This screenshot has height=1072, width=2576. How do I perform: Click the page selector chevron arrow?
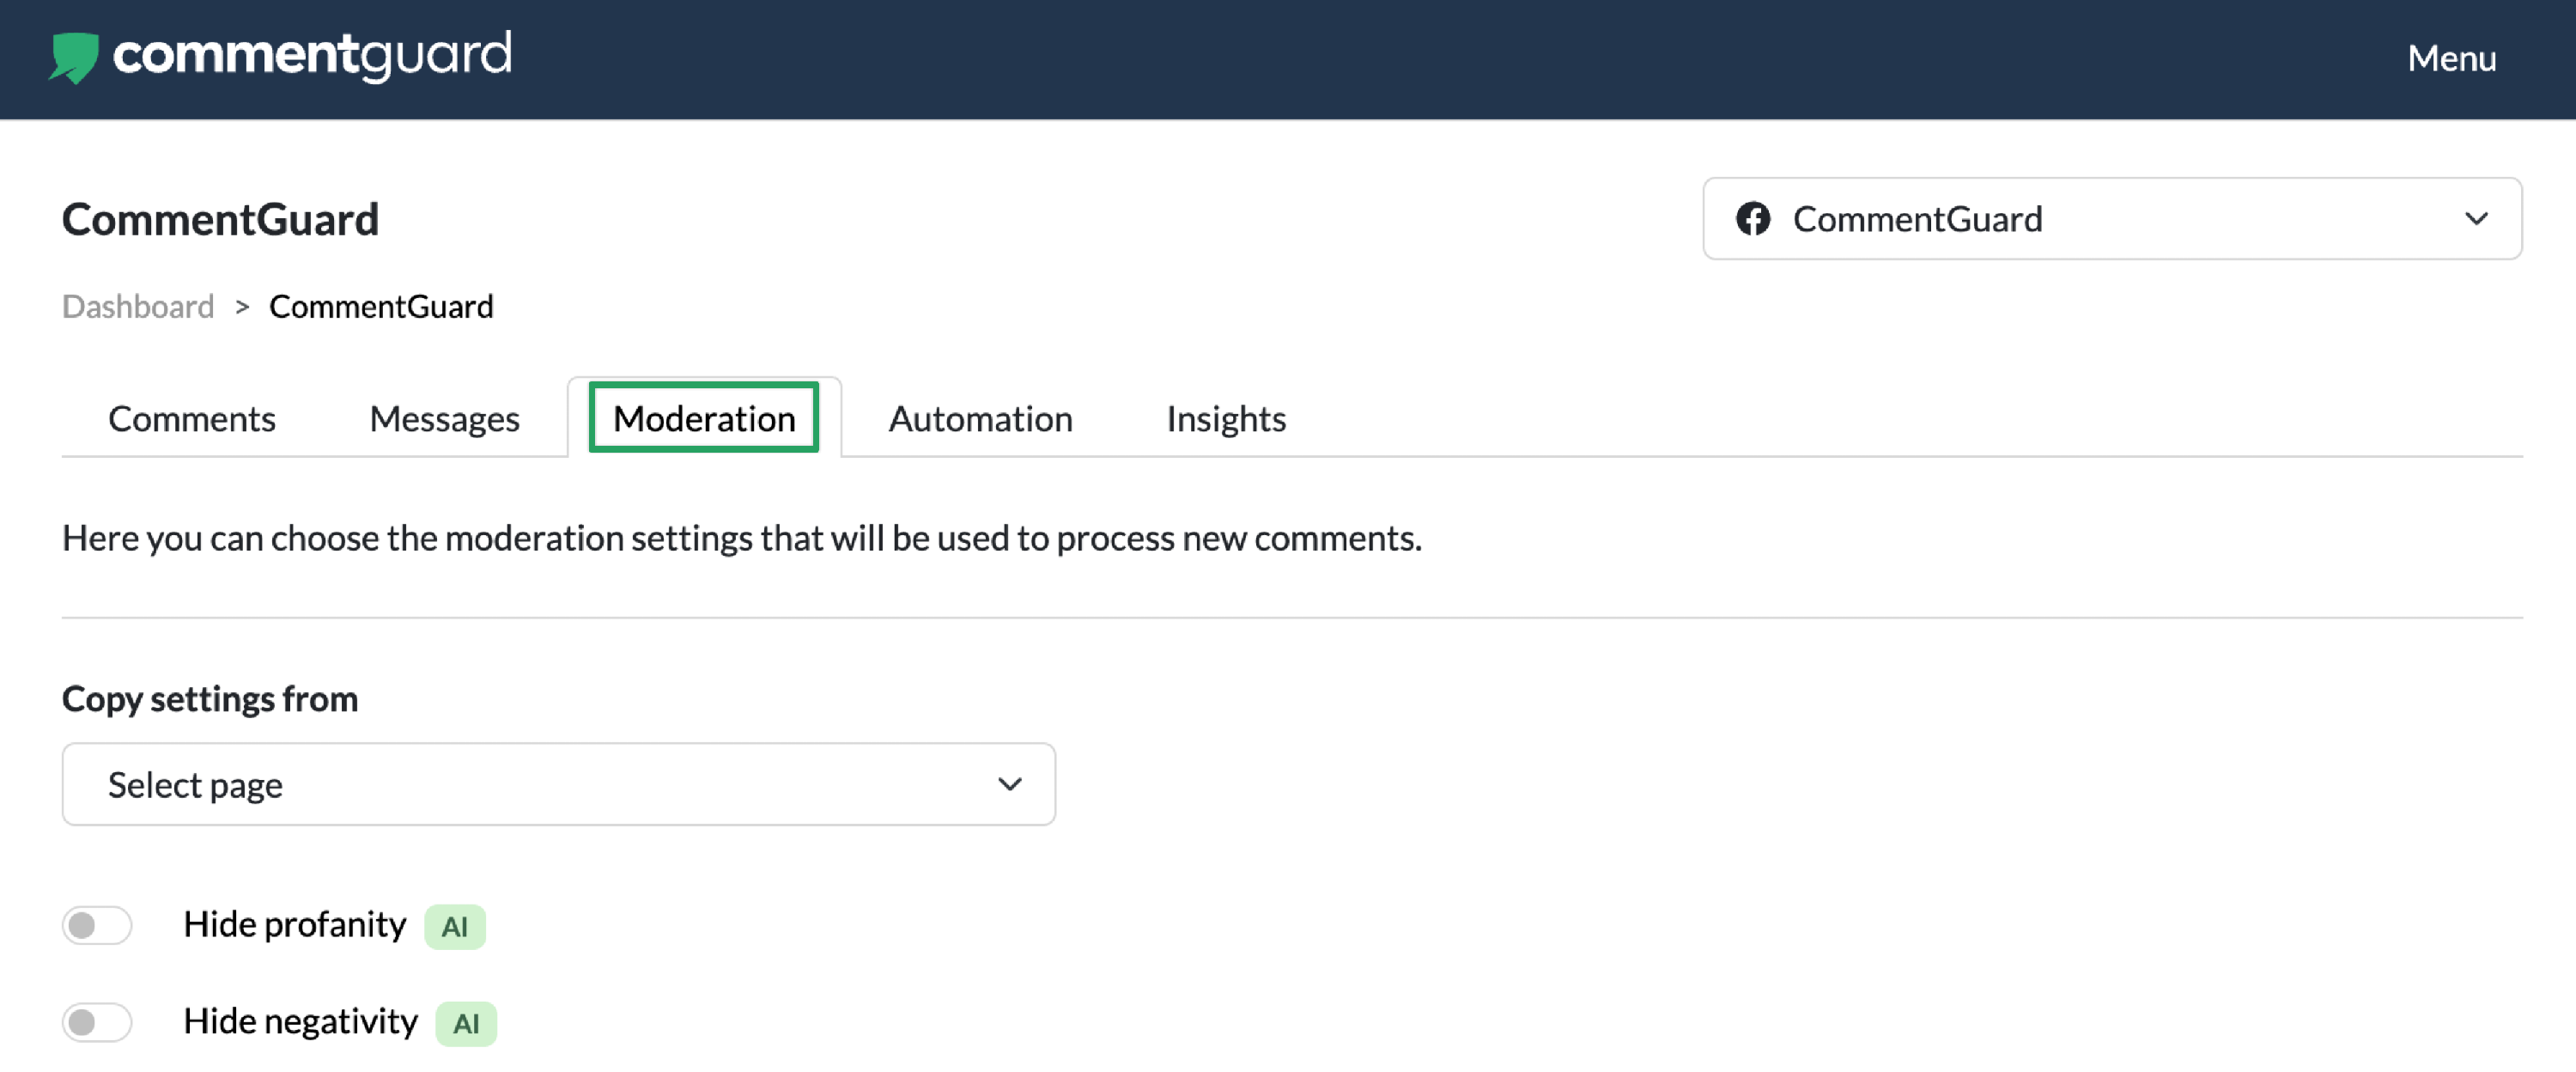point(2476,219)
